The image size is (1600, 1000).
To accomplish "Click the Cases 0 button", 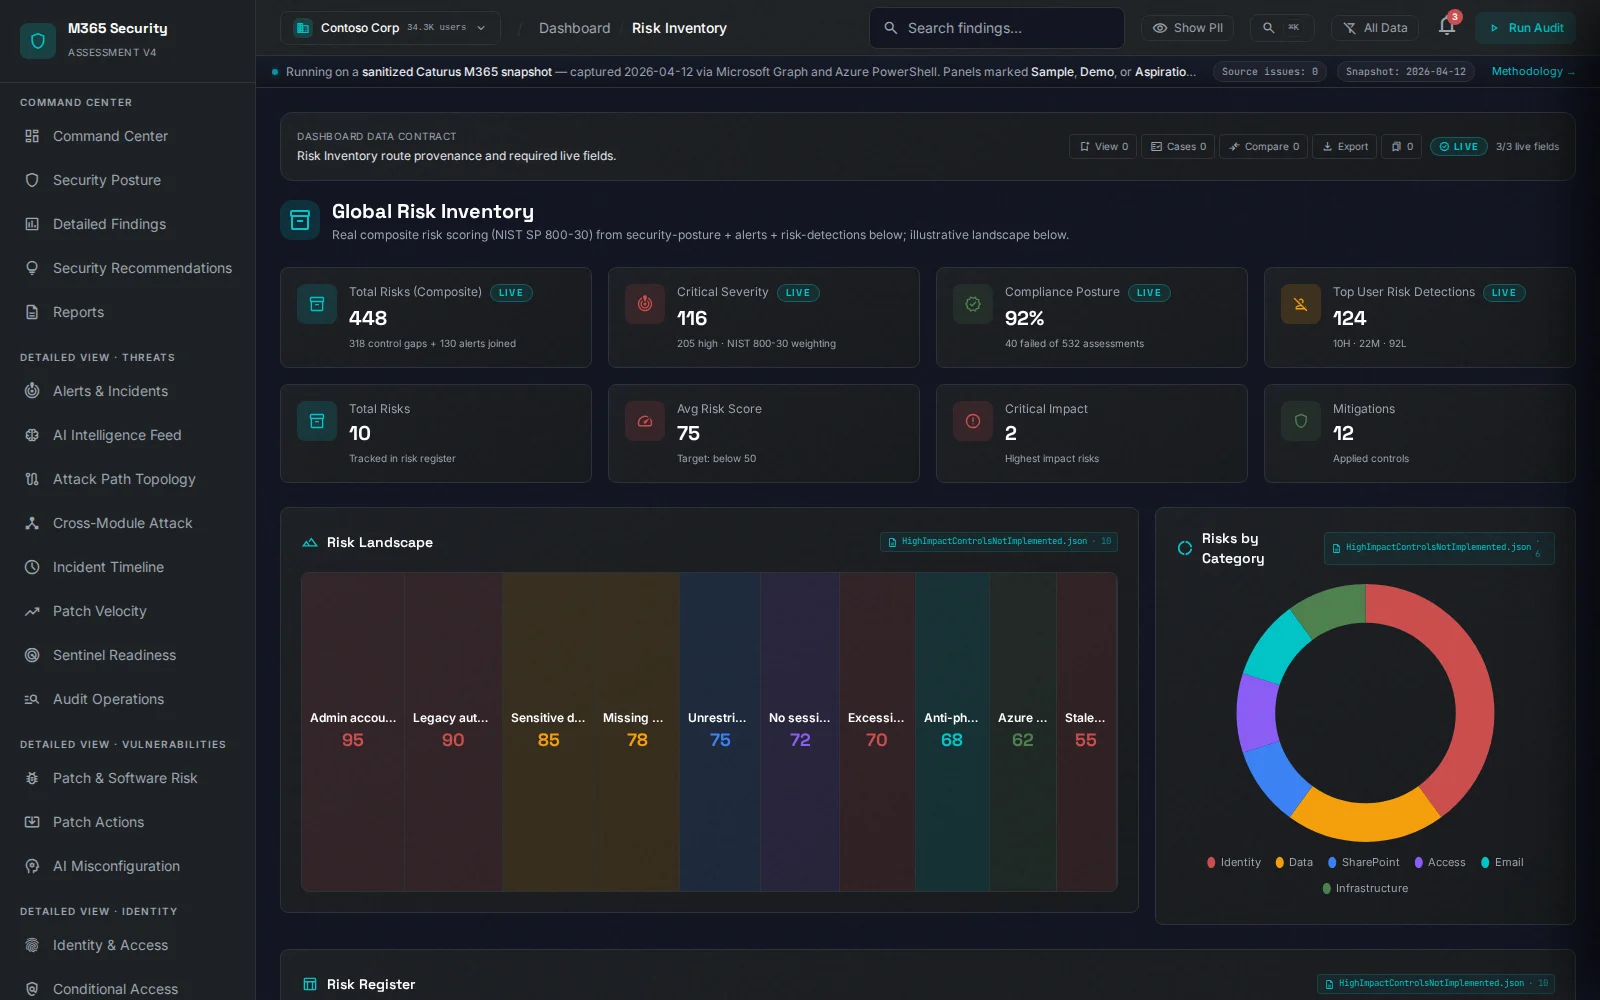I will point(1178,147).
